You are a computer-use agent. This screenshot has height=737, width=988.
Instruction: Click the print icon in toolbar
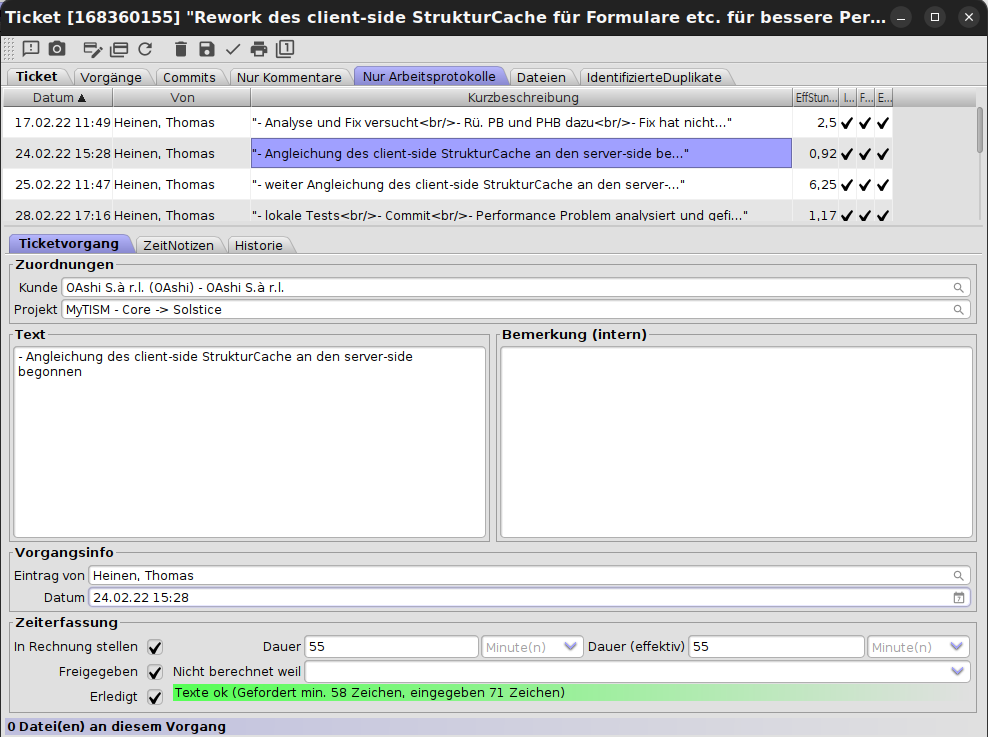click(x=259, y=49)
